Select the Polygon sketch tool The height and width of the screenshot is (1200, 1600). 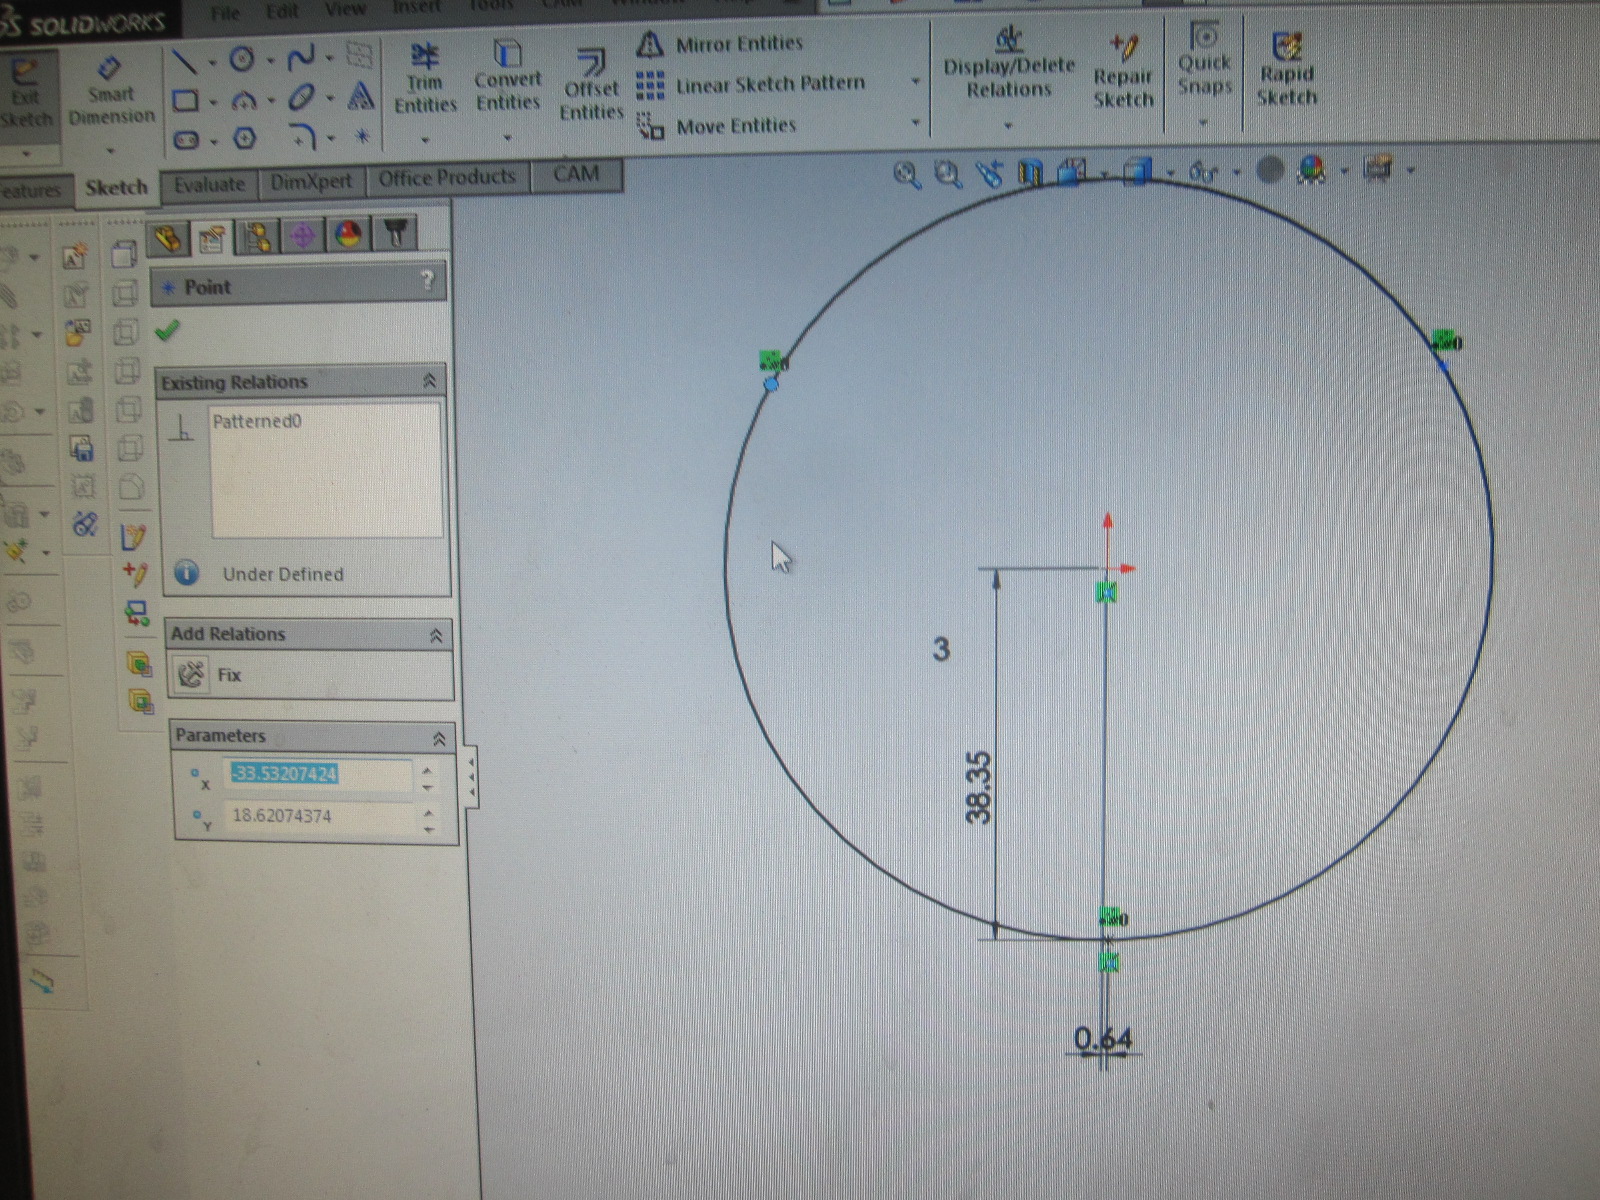[245, 139]
